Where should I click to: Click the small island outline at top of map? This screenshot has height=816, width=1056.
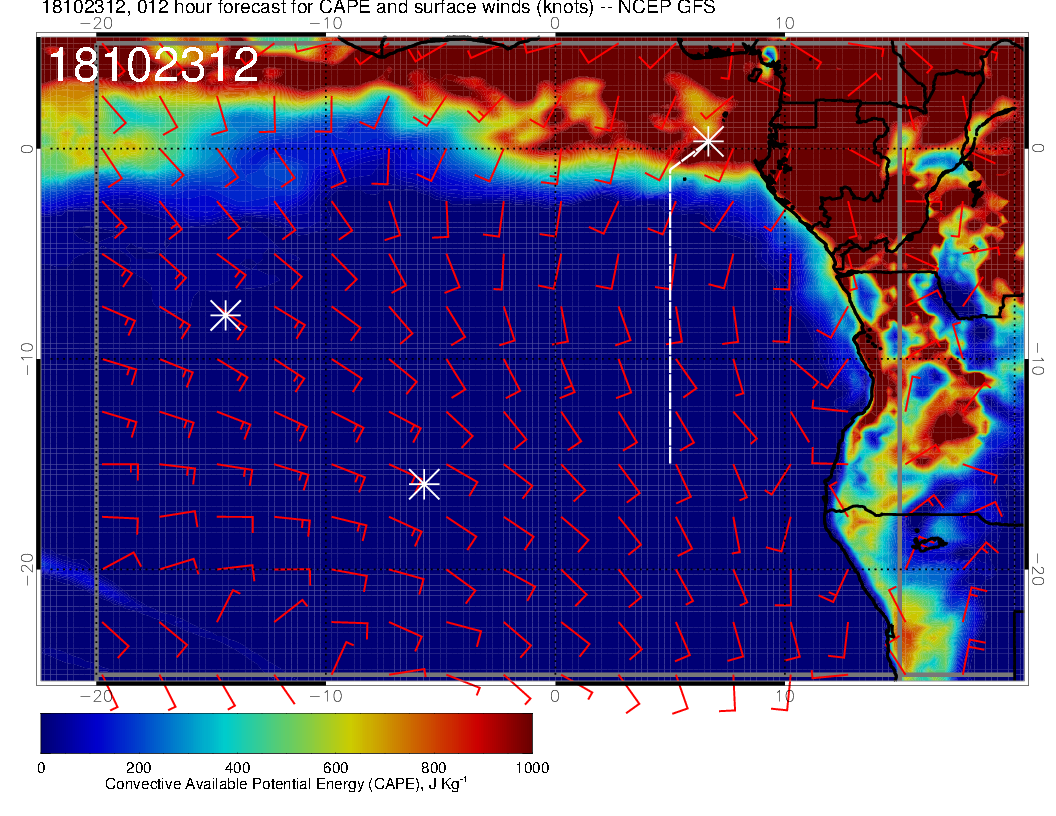[x=769, y=55]
